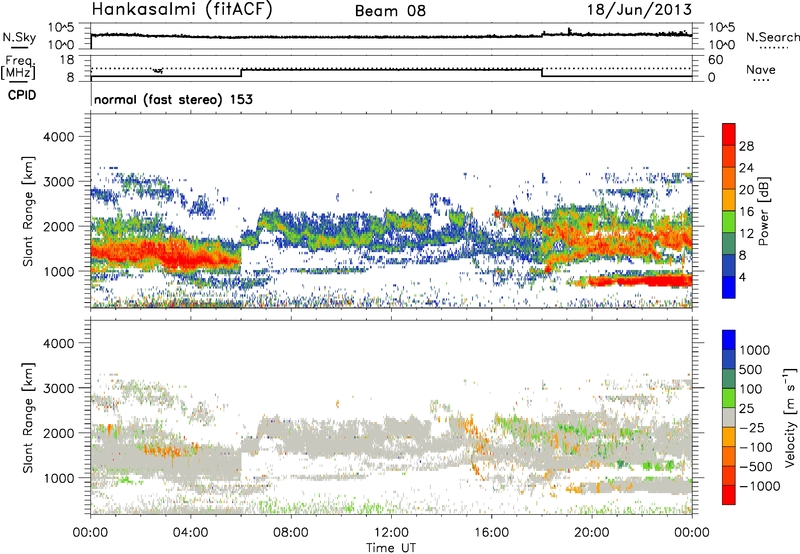This screenshot has height=554, width=800.
Task: Click the "-1000" label on the velocity color bar
Action: (760, 486)
